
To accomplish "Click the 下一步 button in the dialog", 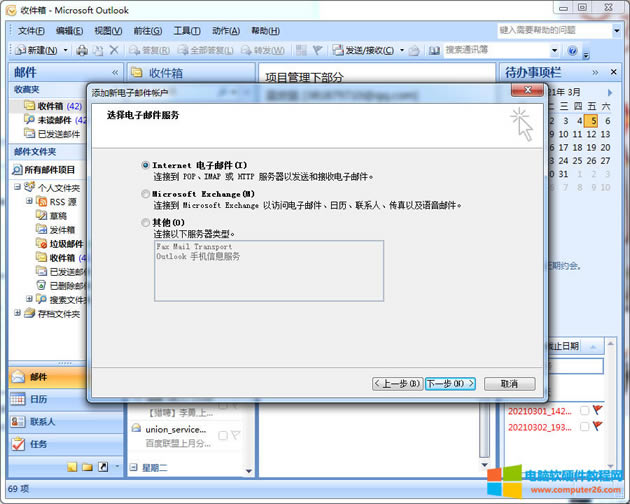I will click(450, 383).
